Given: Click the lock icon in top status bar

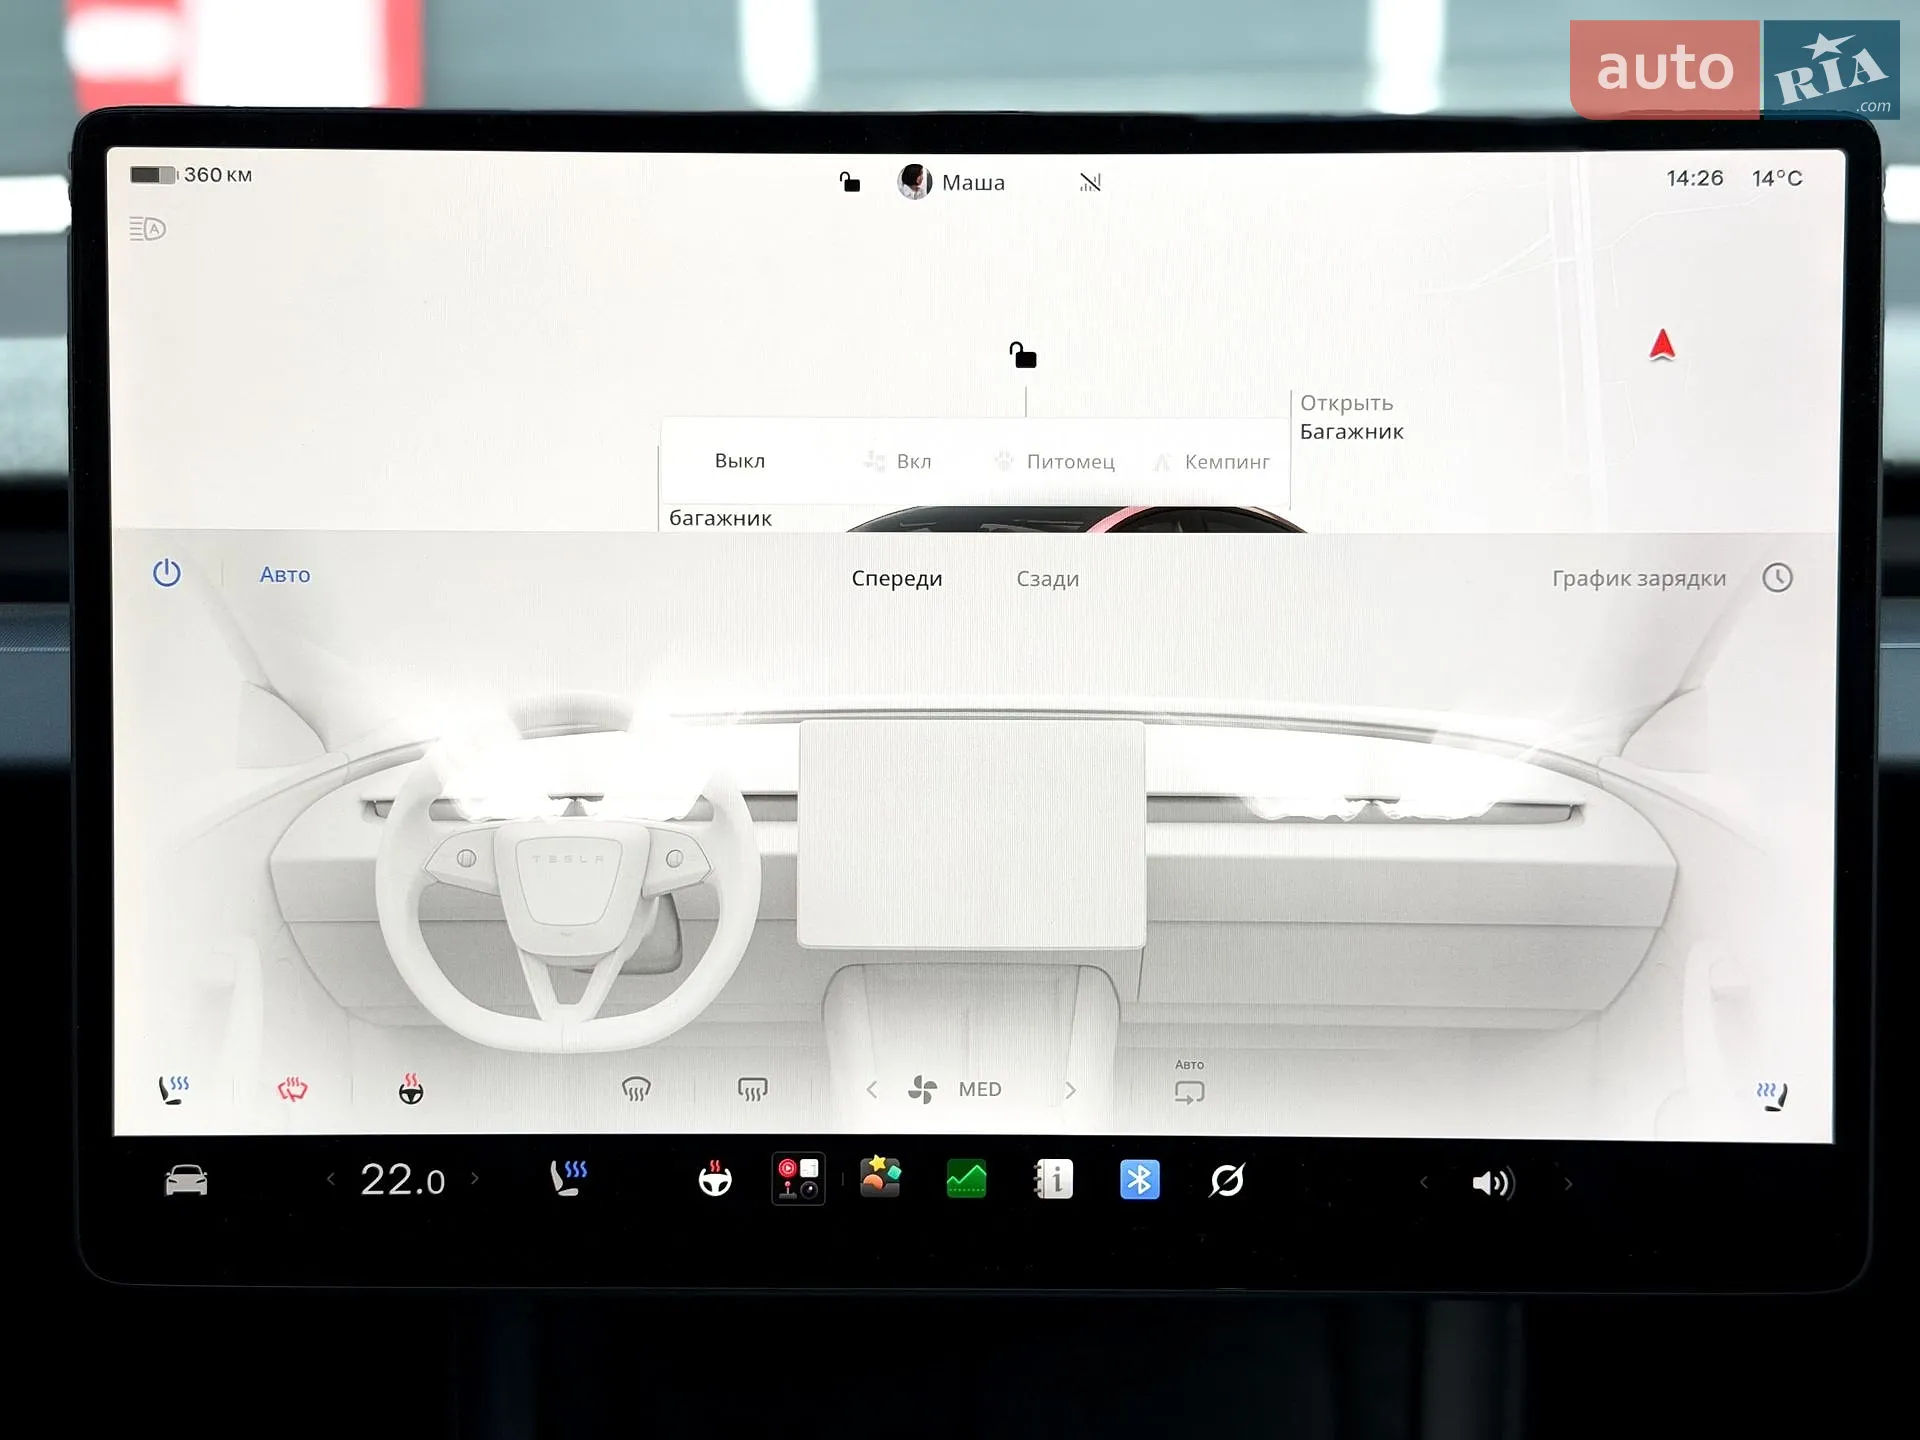Looking at the screenshot, I should 849,182.
